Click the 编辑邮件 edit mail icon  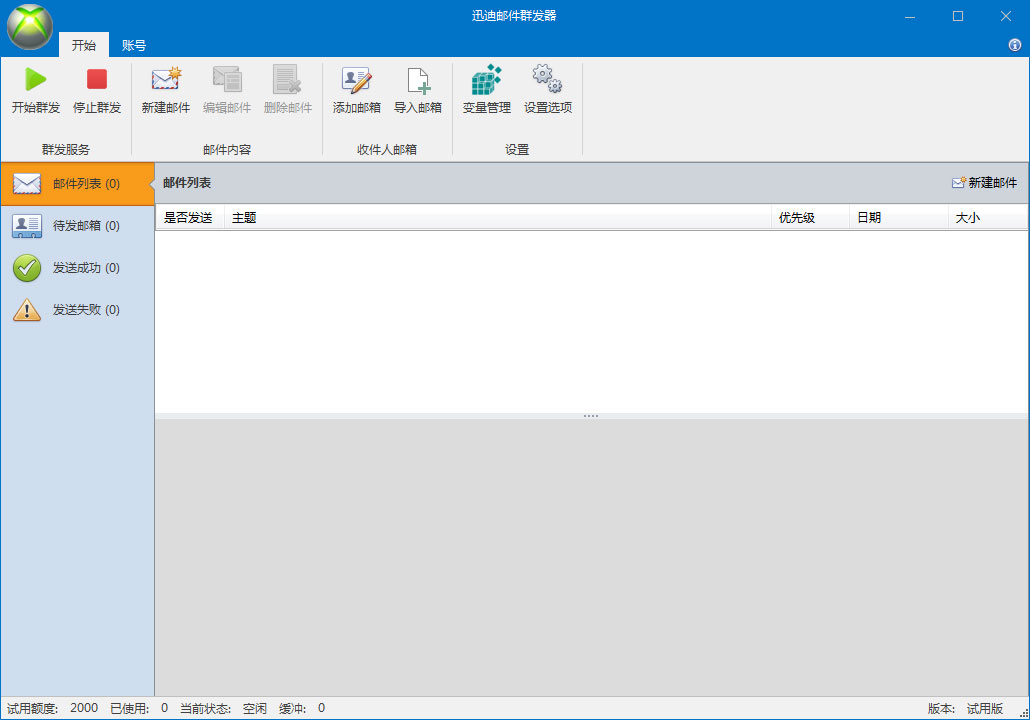pyautogui.click(x=226, y=88)
